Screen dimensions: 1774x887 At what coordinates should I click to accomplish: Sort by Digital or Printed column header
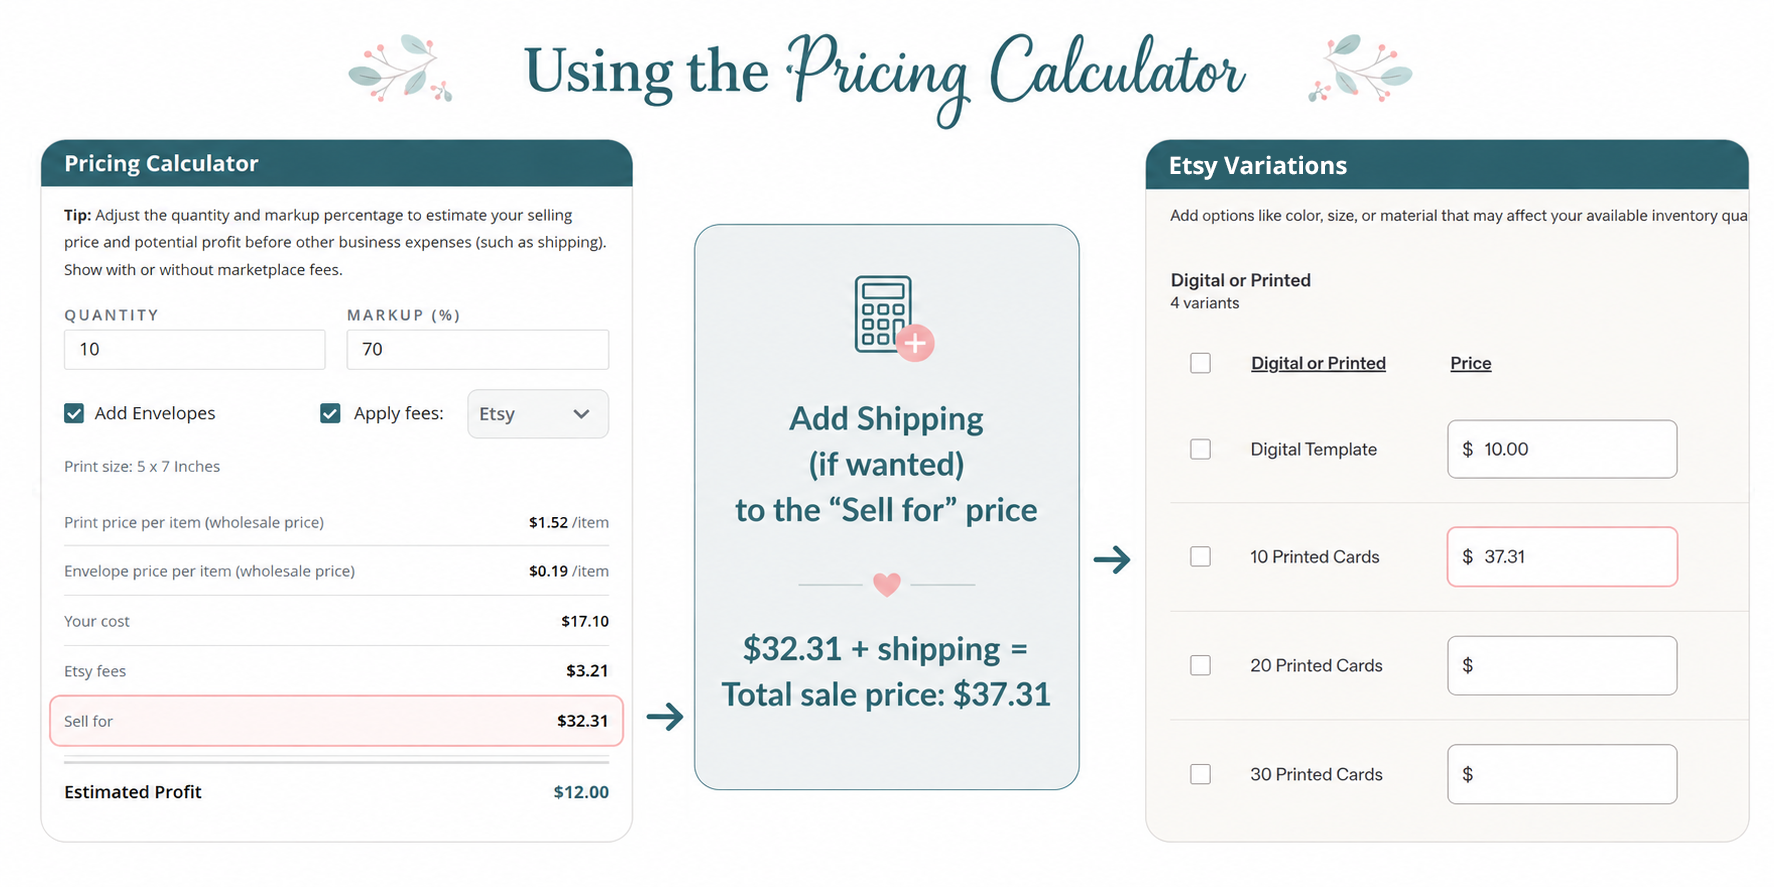click(x=1318, y=363)
